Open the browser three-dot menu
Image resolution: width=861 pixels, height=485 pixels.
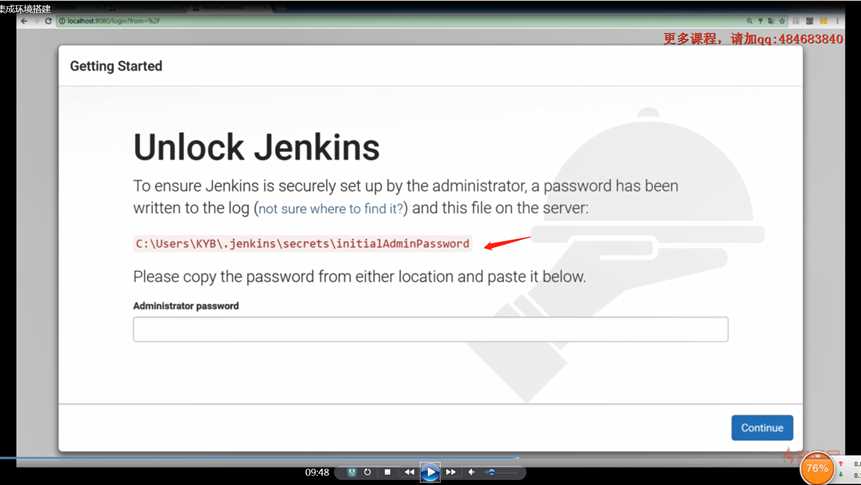pos(837,21)
